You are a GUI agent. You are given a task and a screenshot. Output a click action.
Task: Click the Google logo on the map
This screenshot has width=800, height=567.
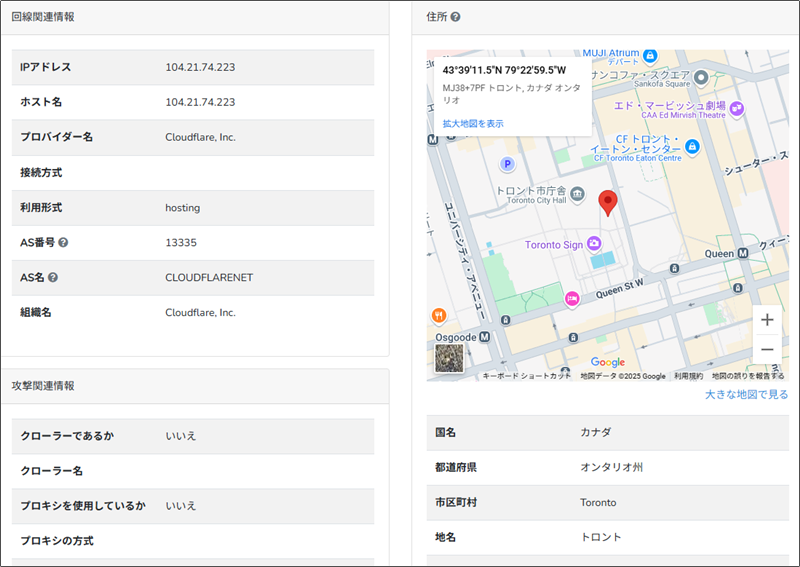coord(607,362)
